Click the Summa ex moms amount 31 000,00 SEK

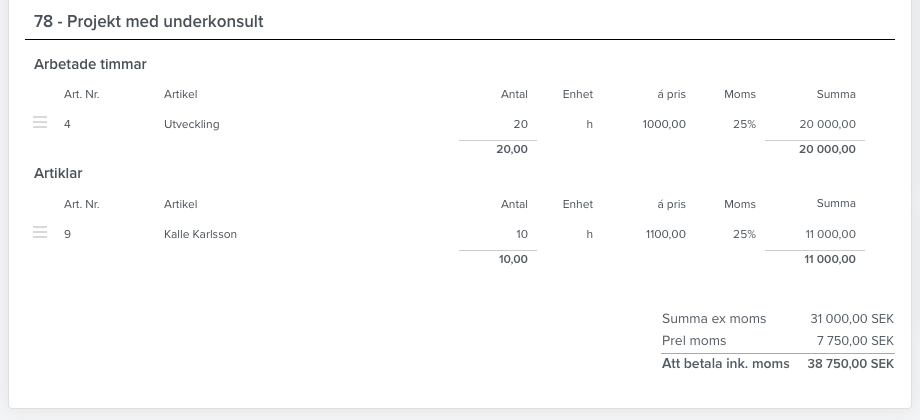coord(852,319)
